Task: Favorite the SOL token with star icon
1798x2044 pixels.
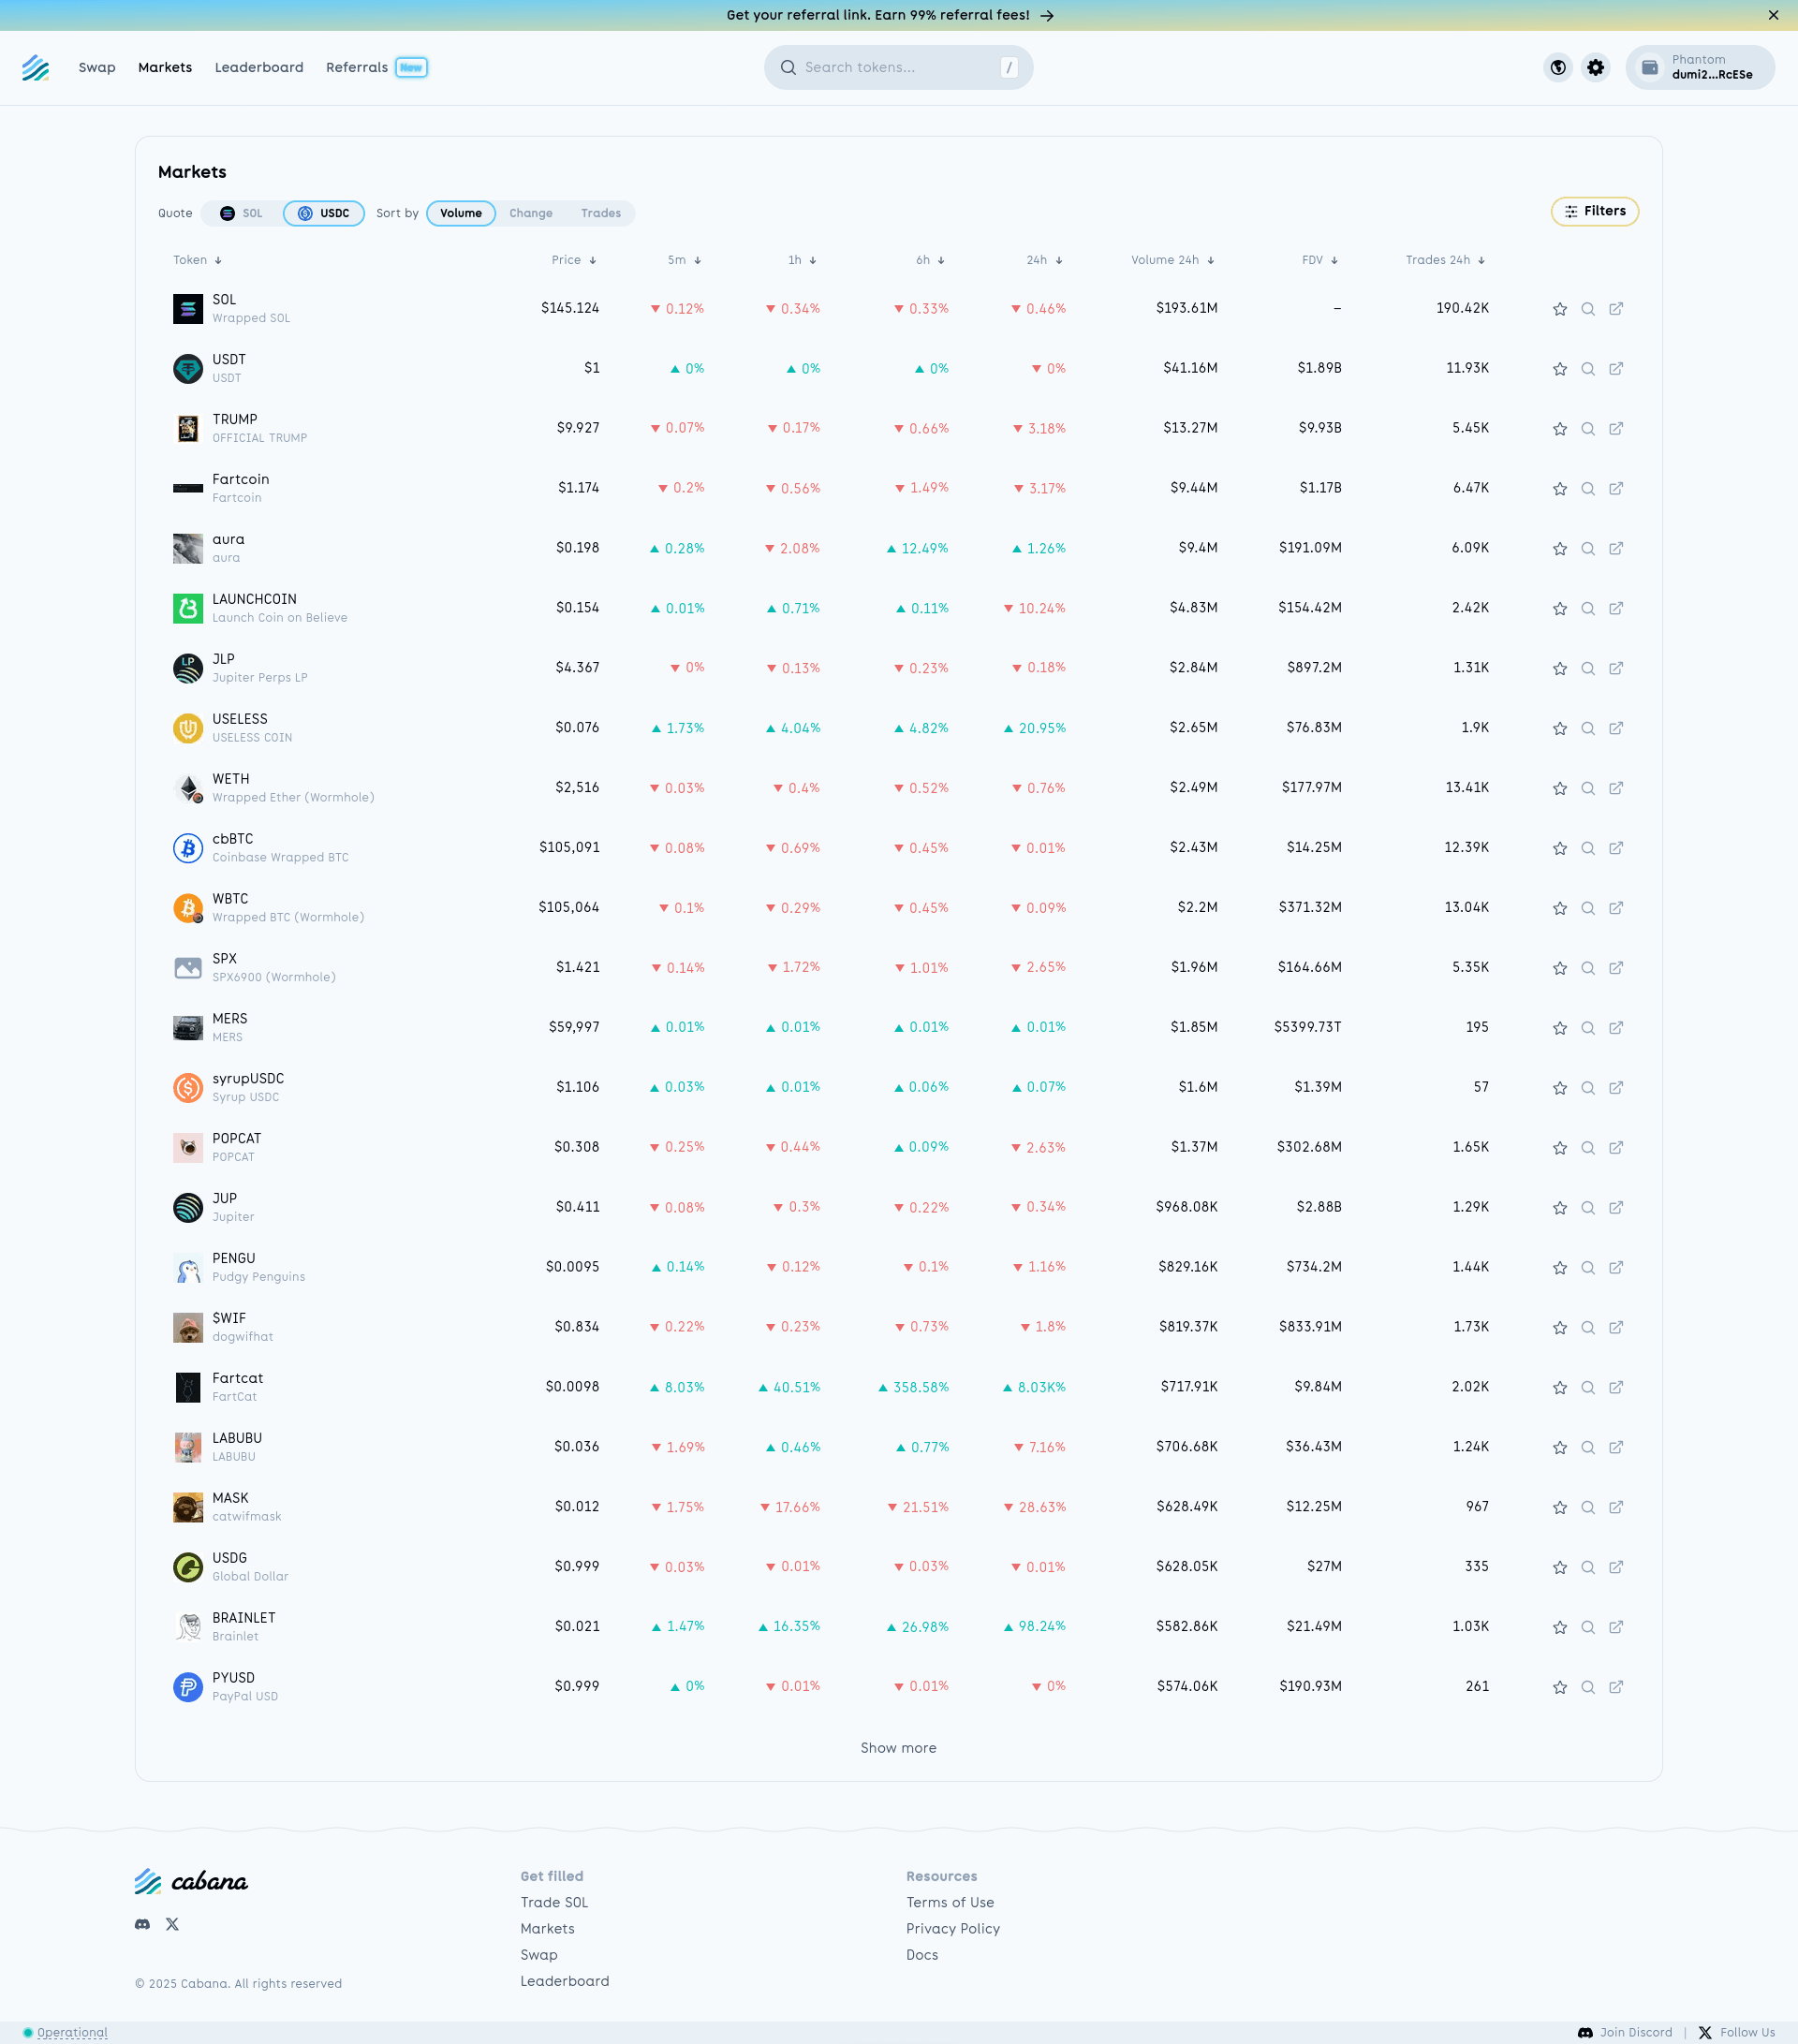Action: pos(1559,309)
